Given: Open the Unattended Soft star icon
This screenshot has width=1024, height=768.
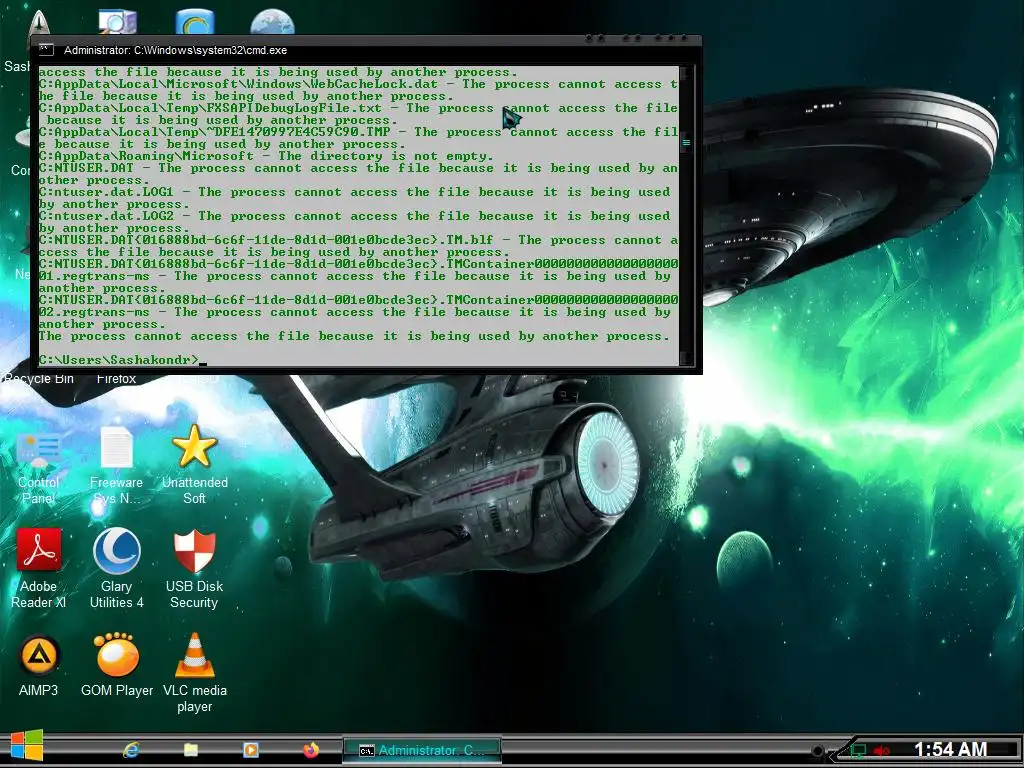Looking at the screenshot, I should click(195, 465).
